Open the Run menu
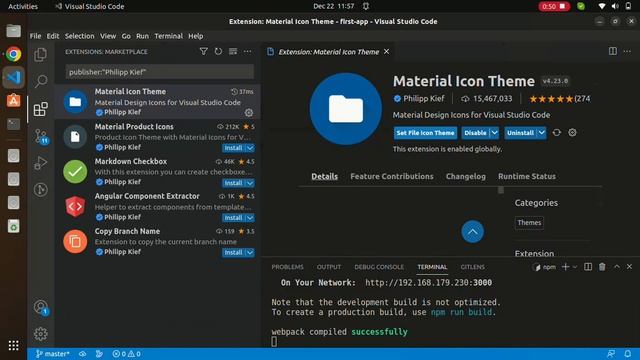 tap(142, 36)
